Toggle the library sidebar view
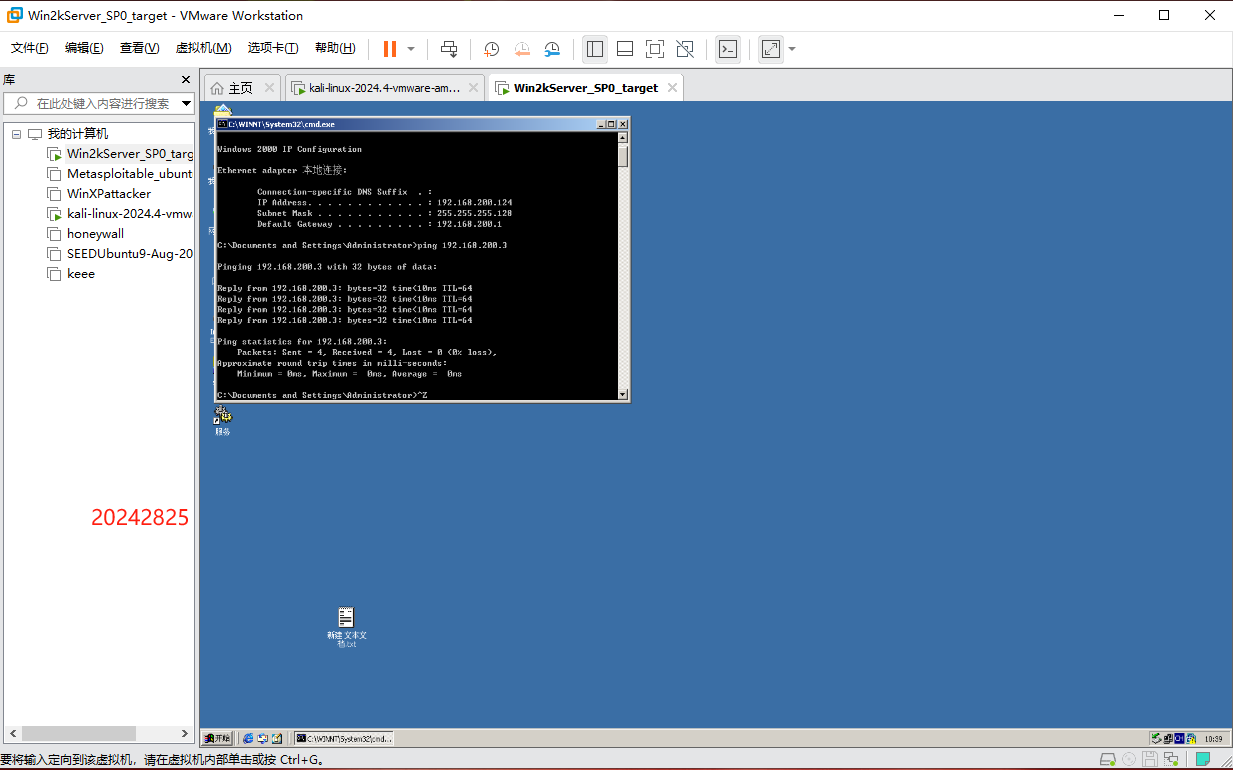 [x=595, y=49]
